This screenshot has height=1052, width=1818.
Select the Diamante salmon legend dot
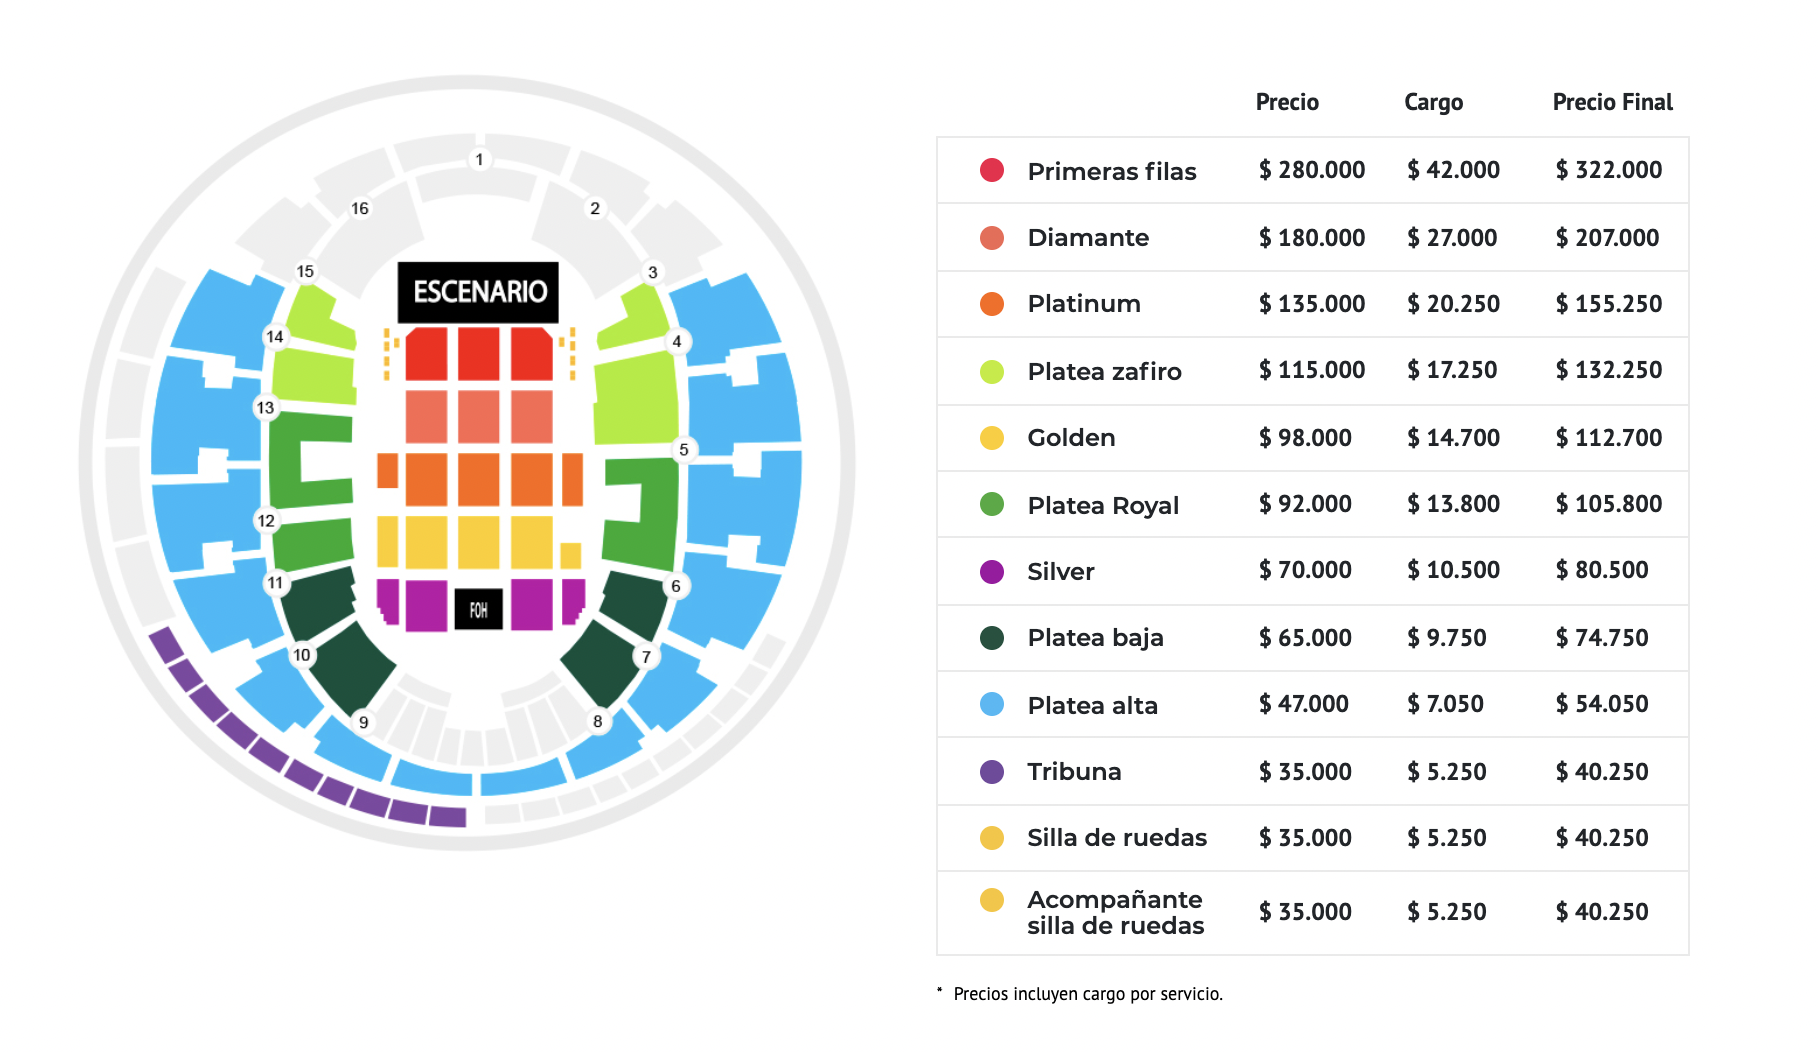[x=991, y=238]
